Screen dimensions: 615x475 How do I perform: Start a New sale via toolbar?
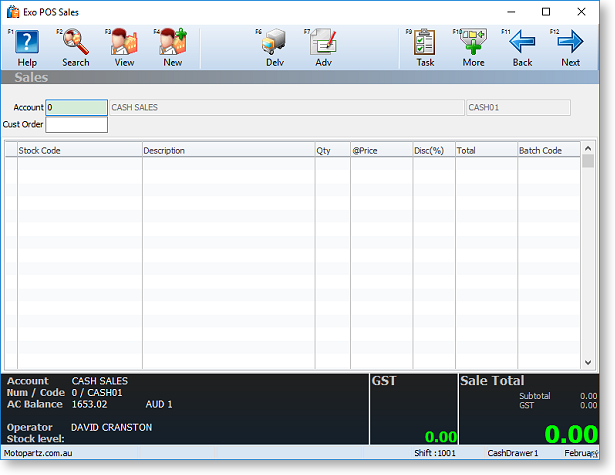click(x=173, y=44)
